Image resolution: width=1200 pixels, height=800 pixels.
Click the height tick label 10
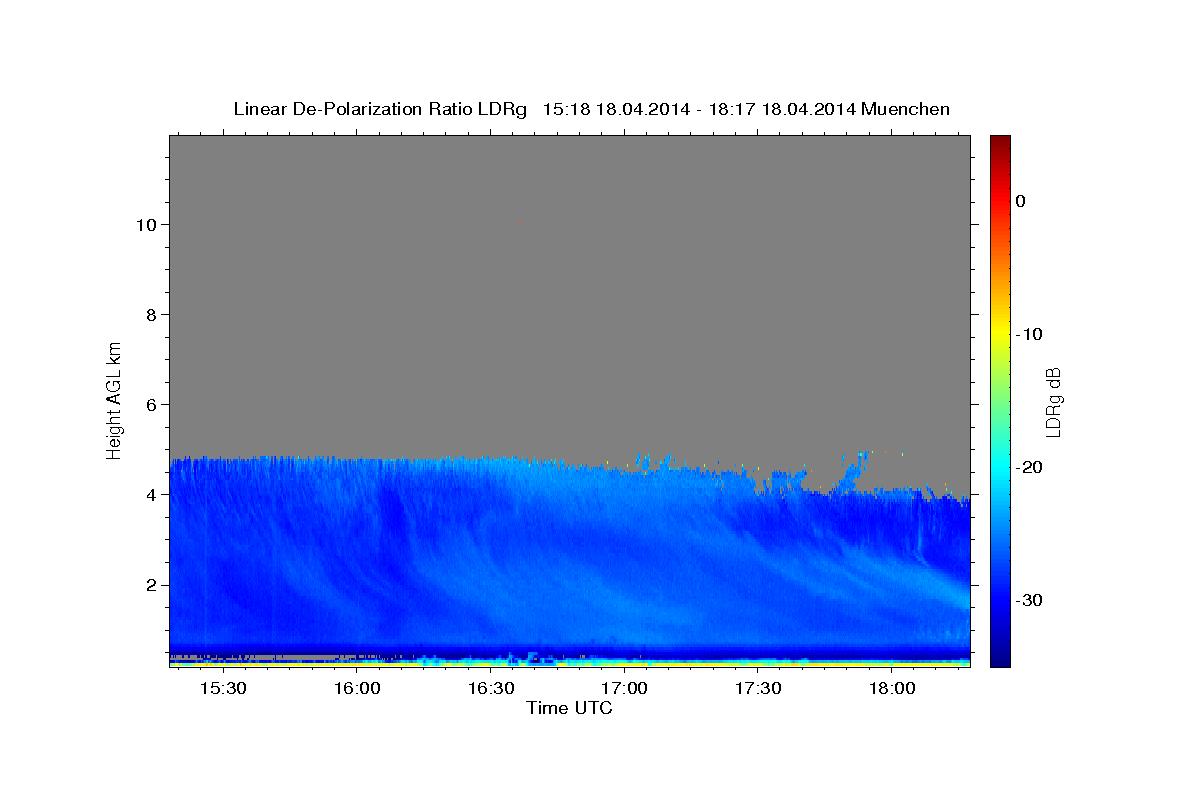(x=147, y=225)
